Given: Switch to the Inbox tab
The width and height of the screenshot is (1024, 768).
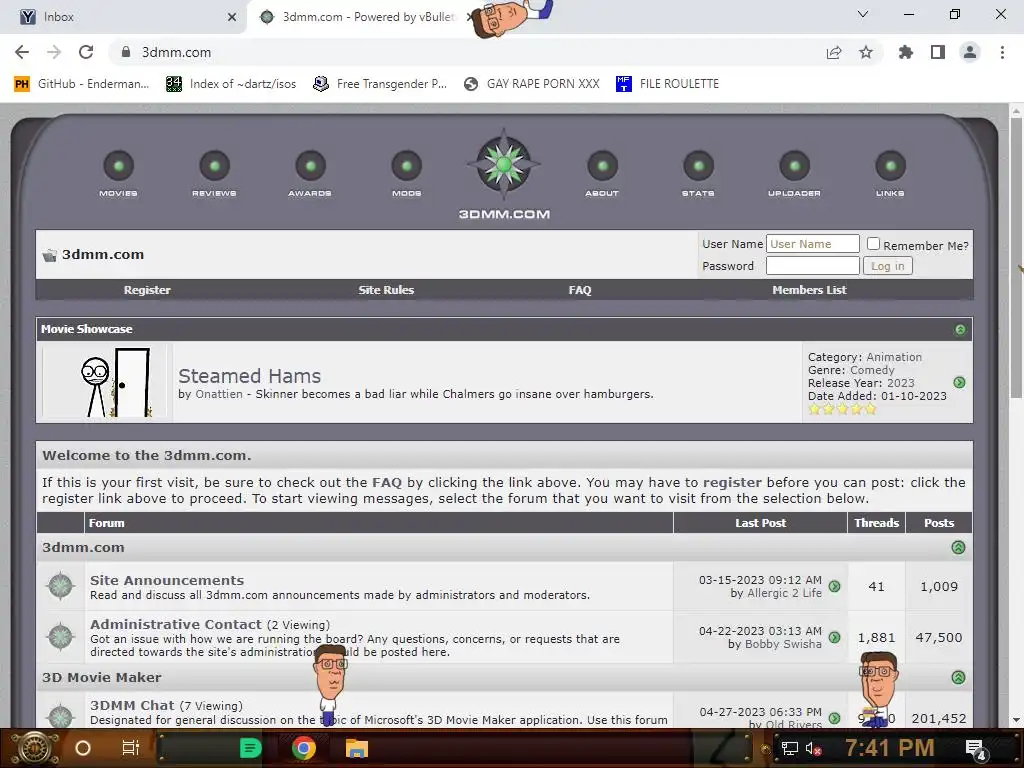Looking at the screenshot, I should (x=124, y=17).
